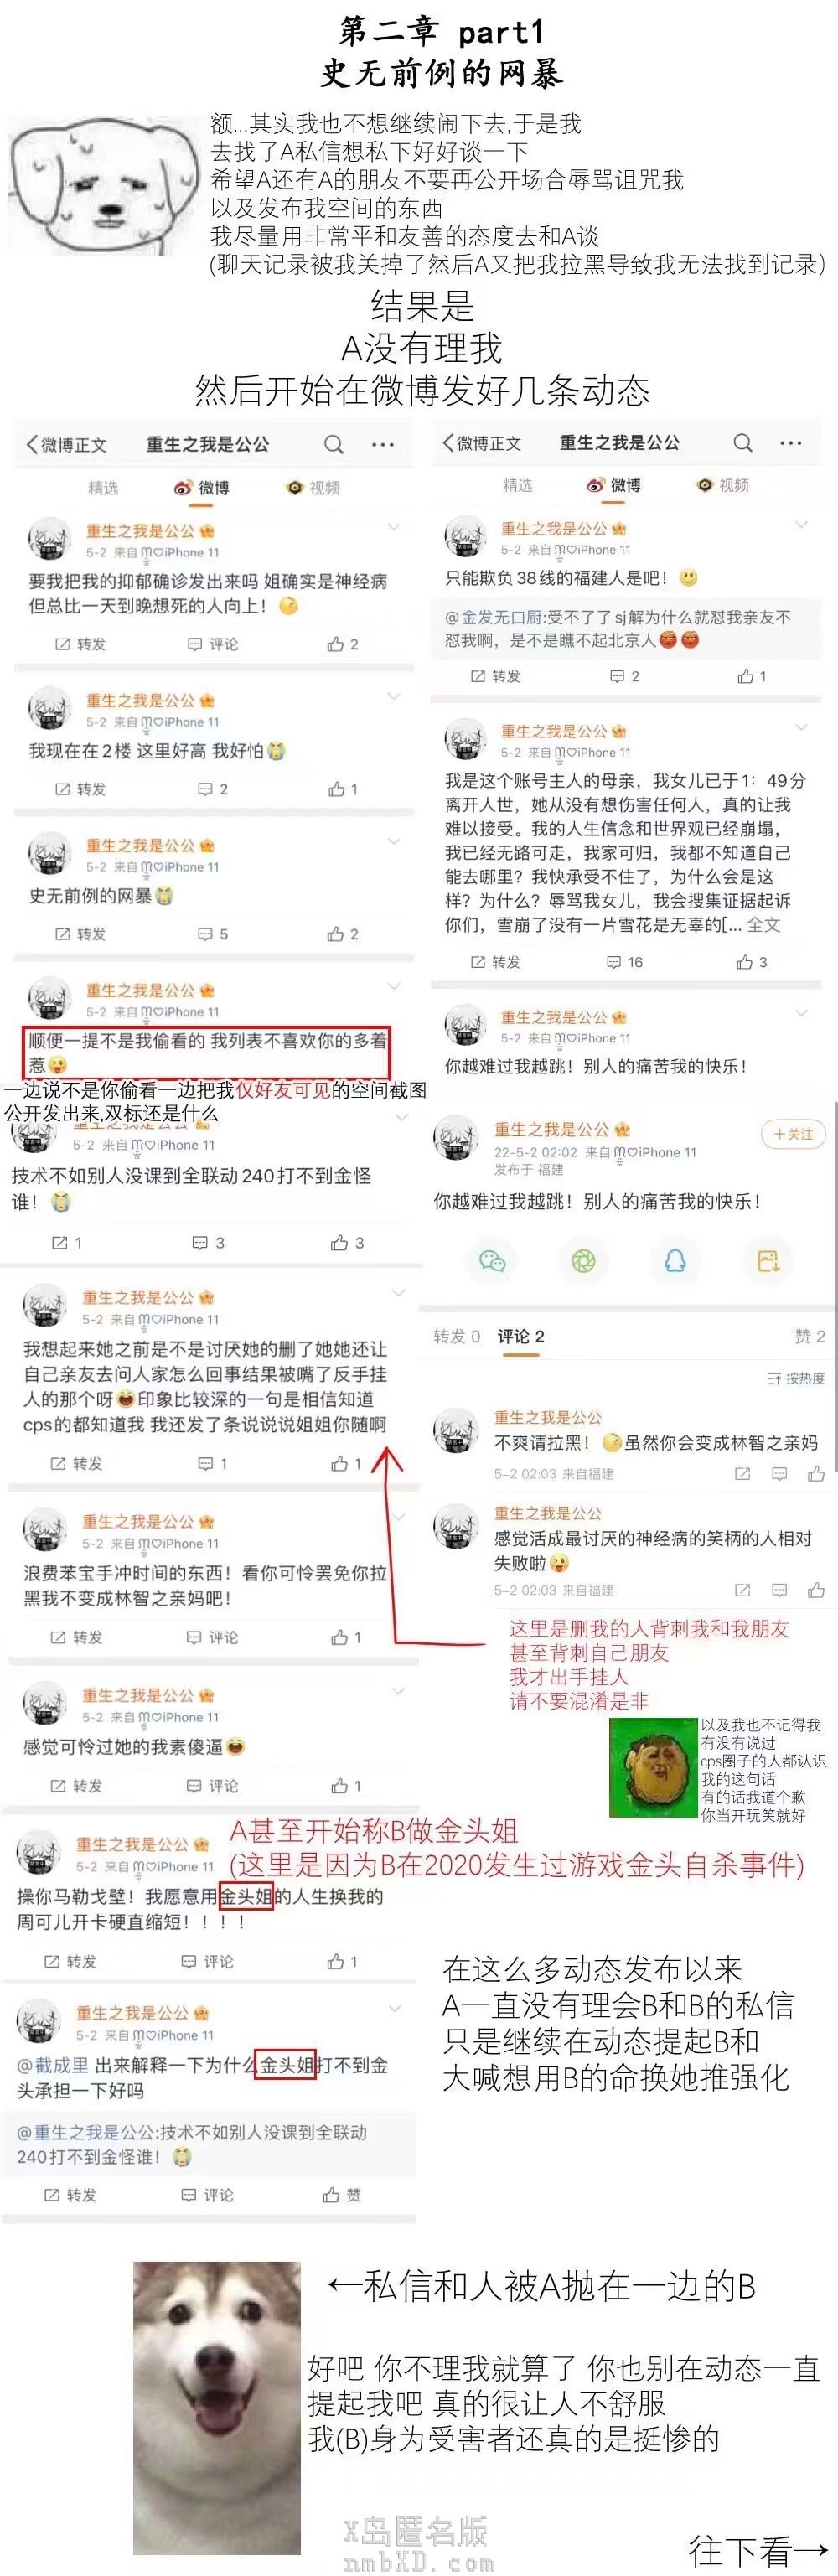Go back via left 微博正文 arrow
Image resolution: width=838 pixels, height=2576 pixels.
tap(32, 444)
